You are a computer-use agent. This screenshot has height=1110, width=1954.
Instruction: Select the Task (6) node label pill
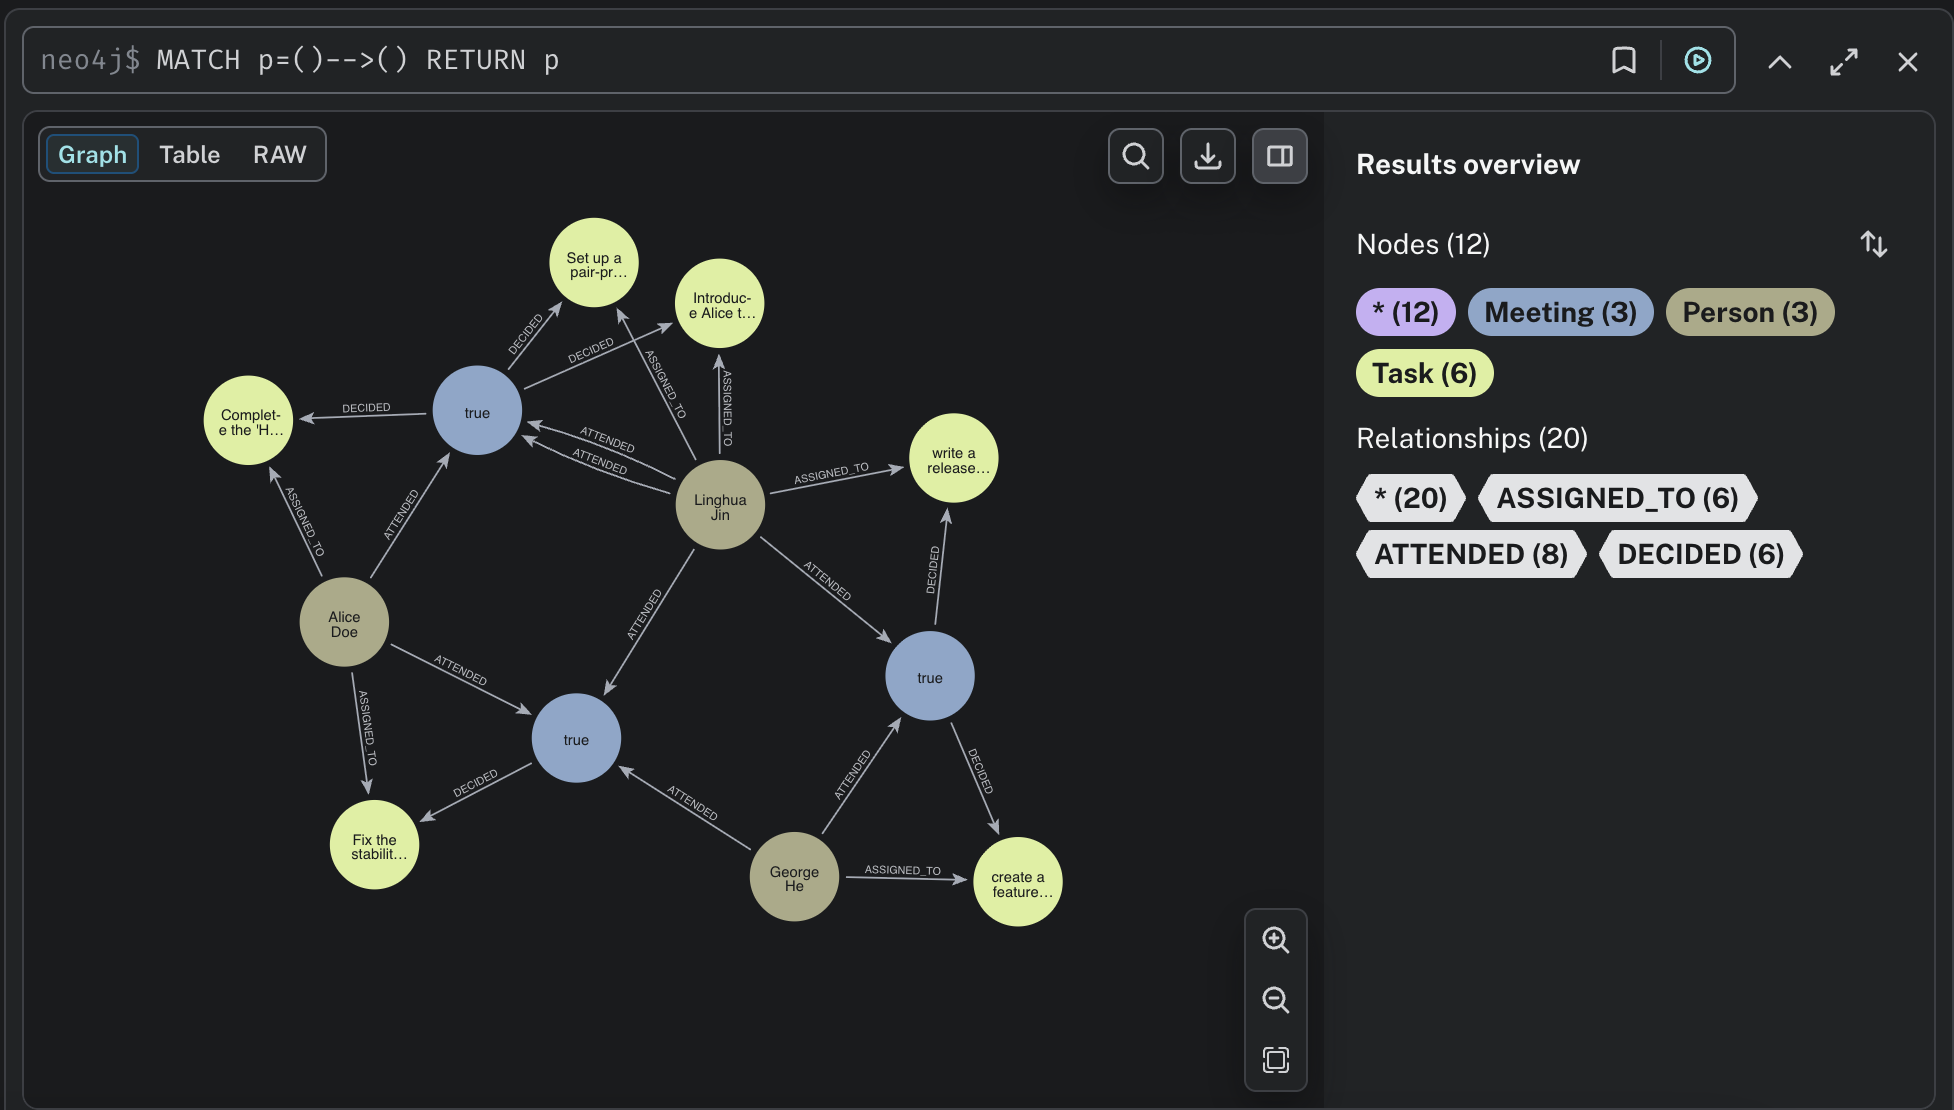1424,372
